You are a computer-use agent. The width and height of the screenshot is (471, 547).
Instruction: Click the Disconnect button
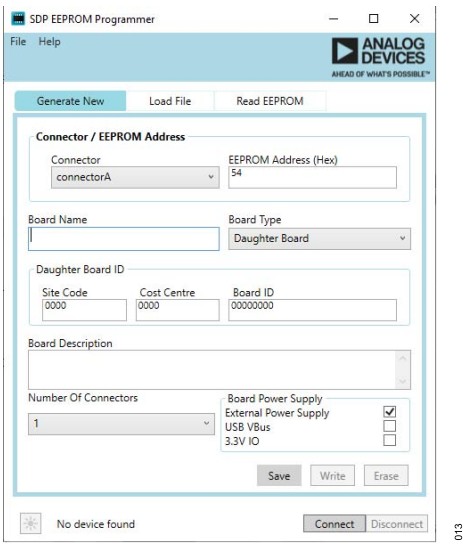397,524
